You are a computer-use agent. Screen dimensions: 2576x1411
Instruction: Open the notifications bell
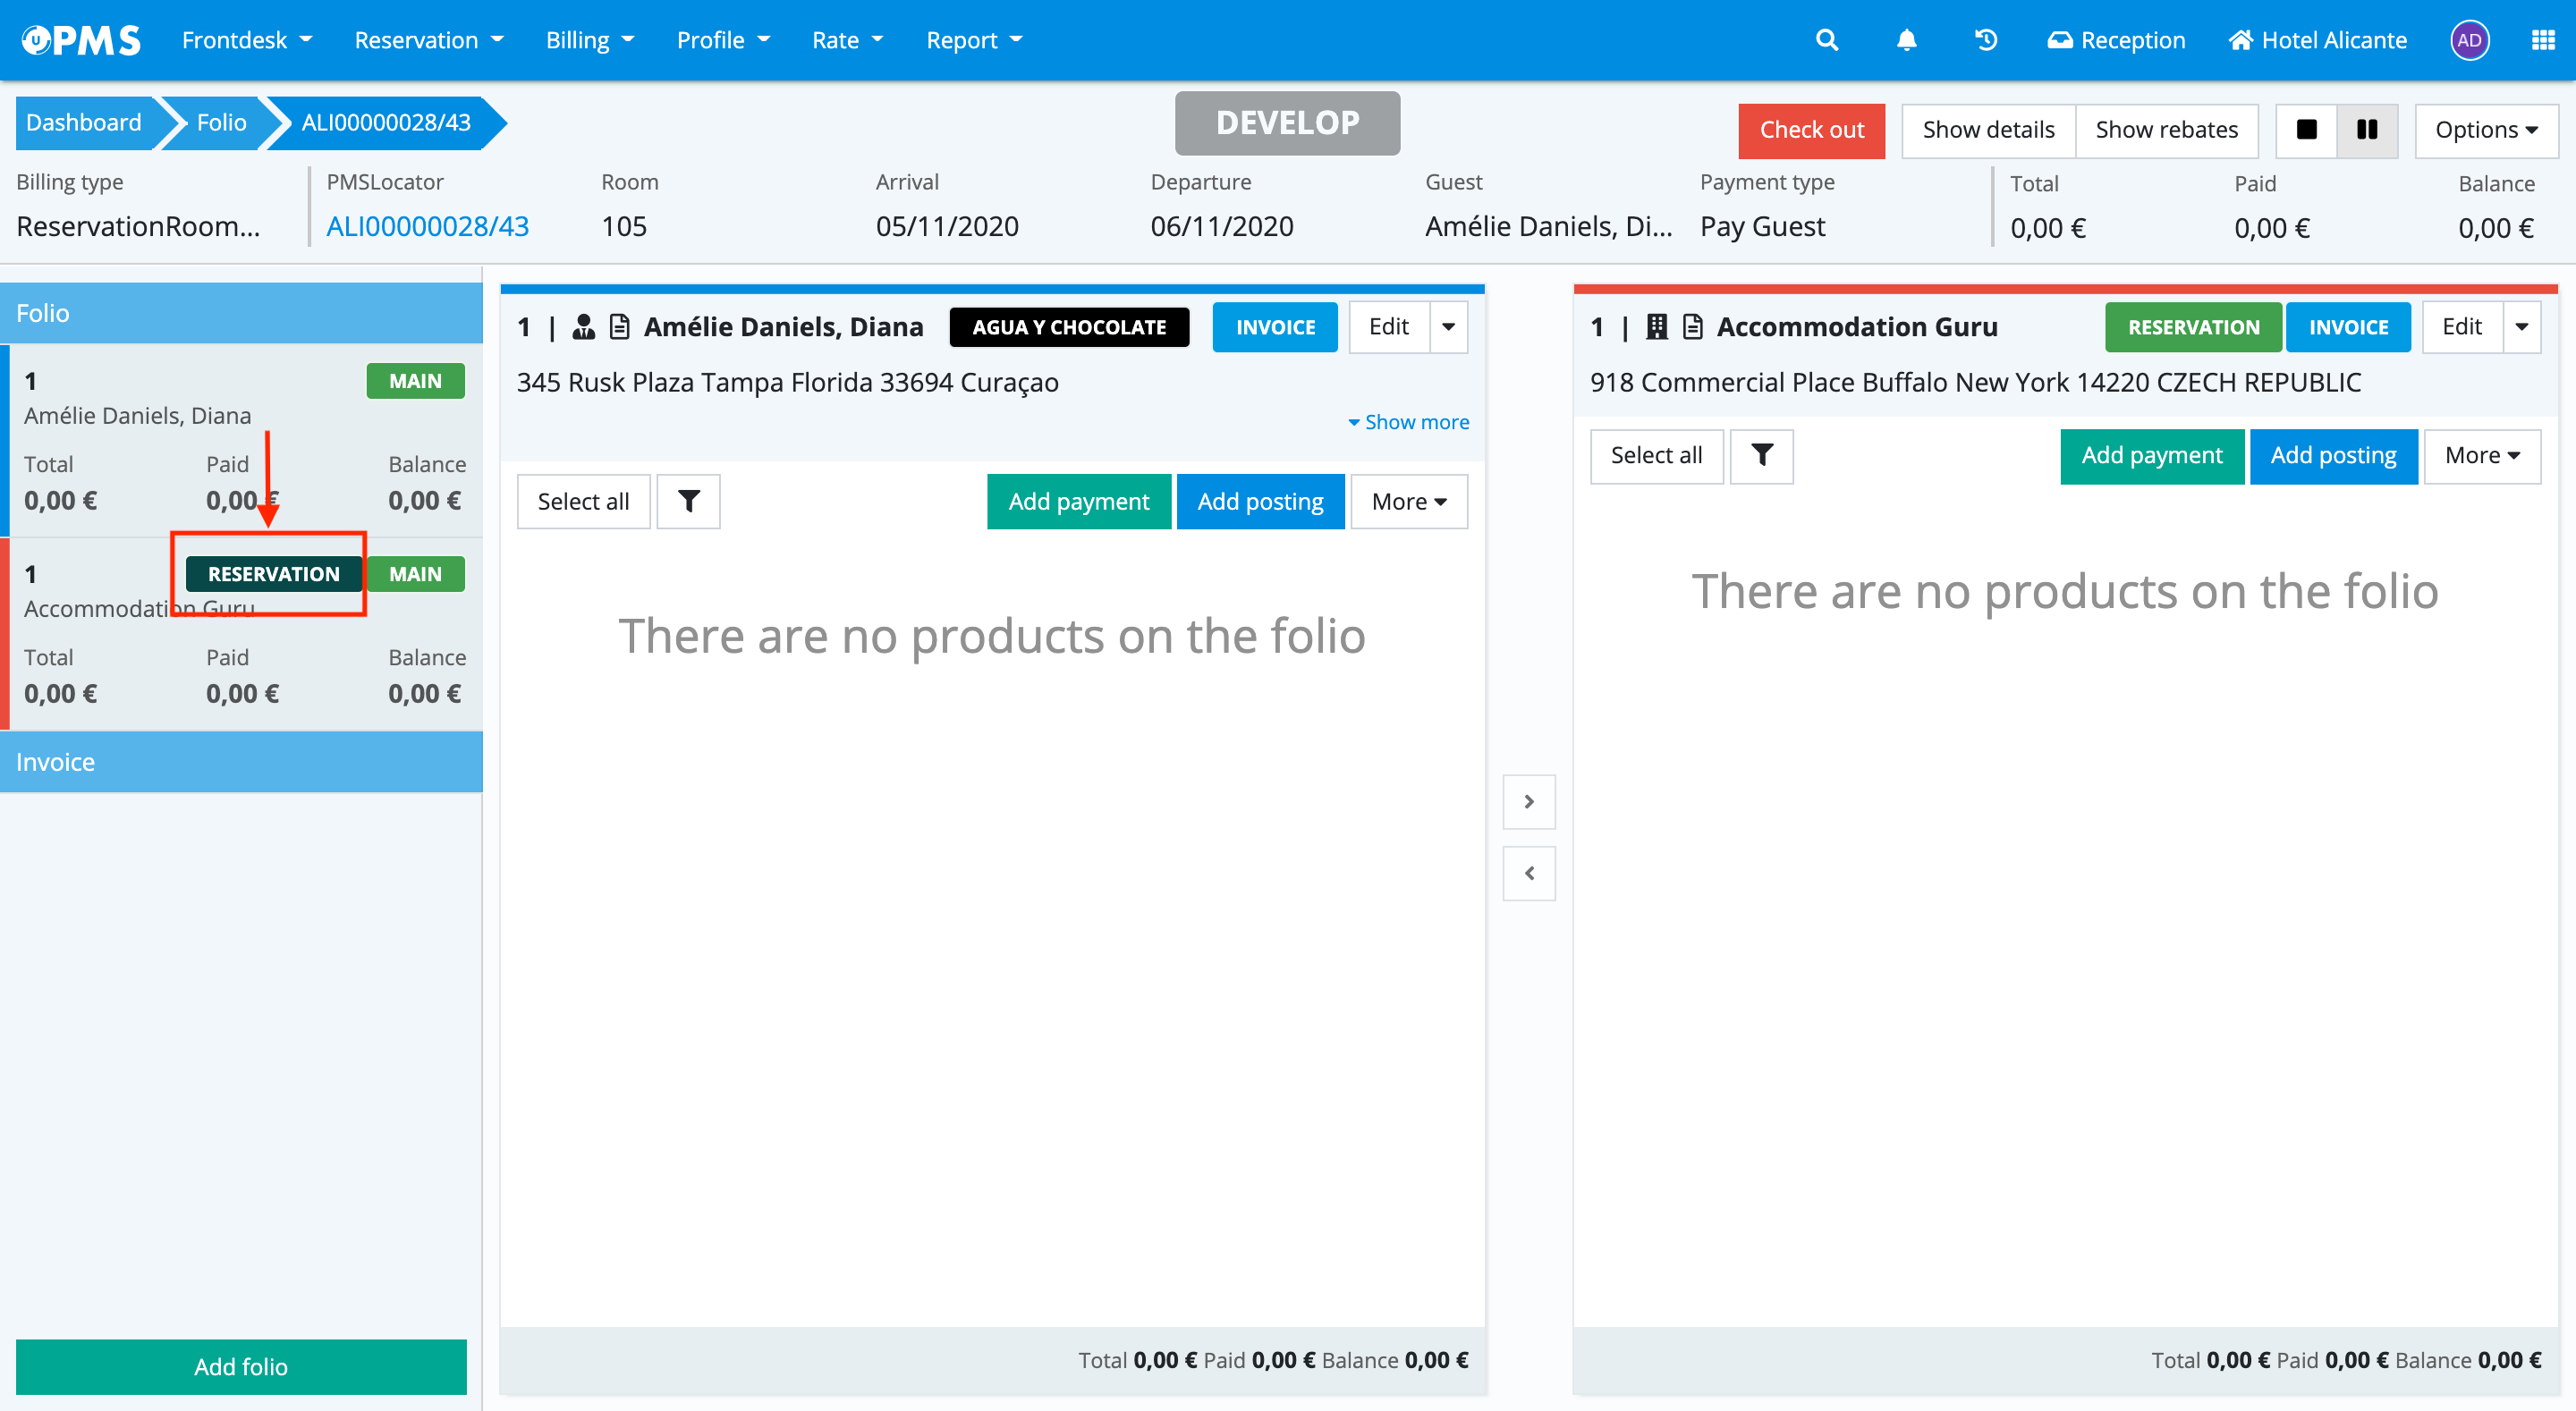coord(1906,40)
